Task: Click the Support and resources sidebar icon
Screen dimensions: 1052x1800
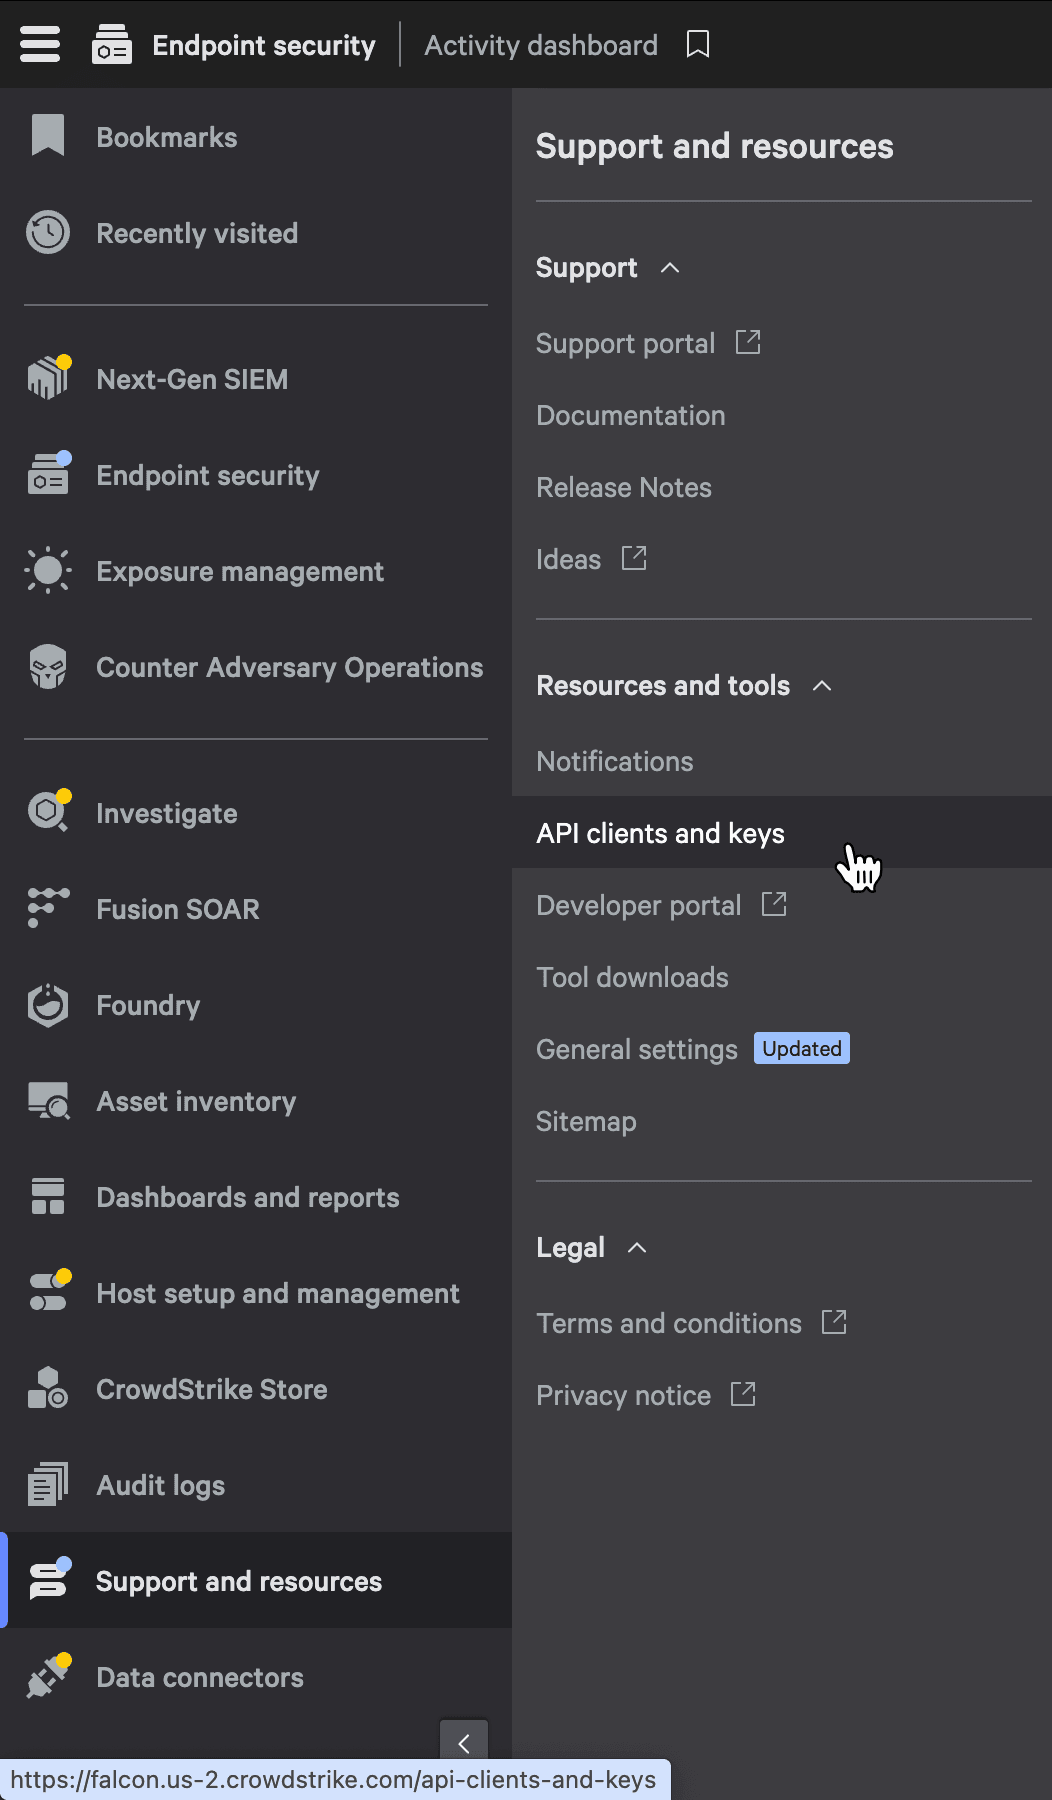Action: tap(48, 1580)
